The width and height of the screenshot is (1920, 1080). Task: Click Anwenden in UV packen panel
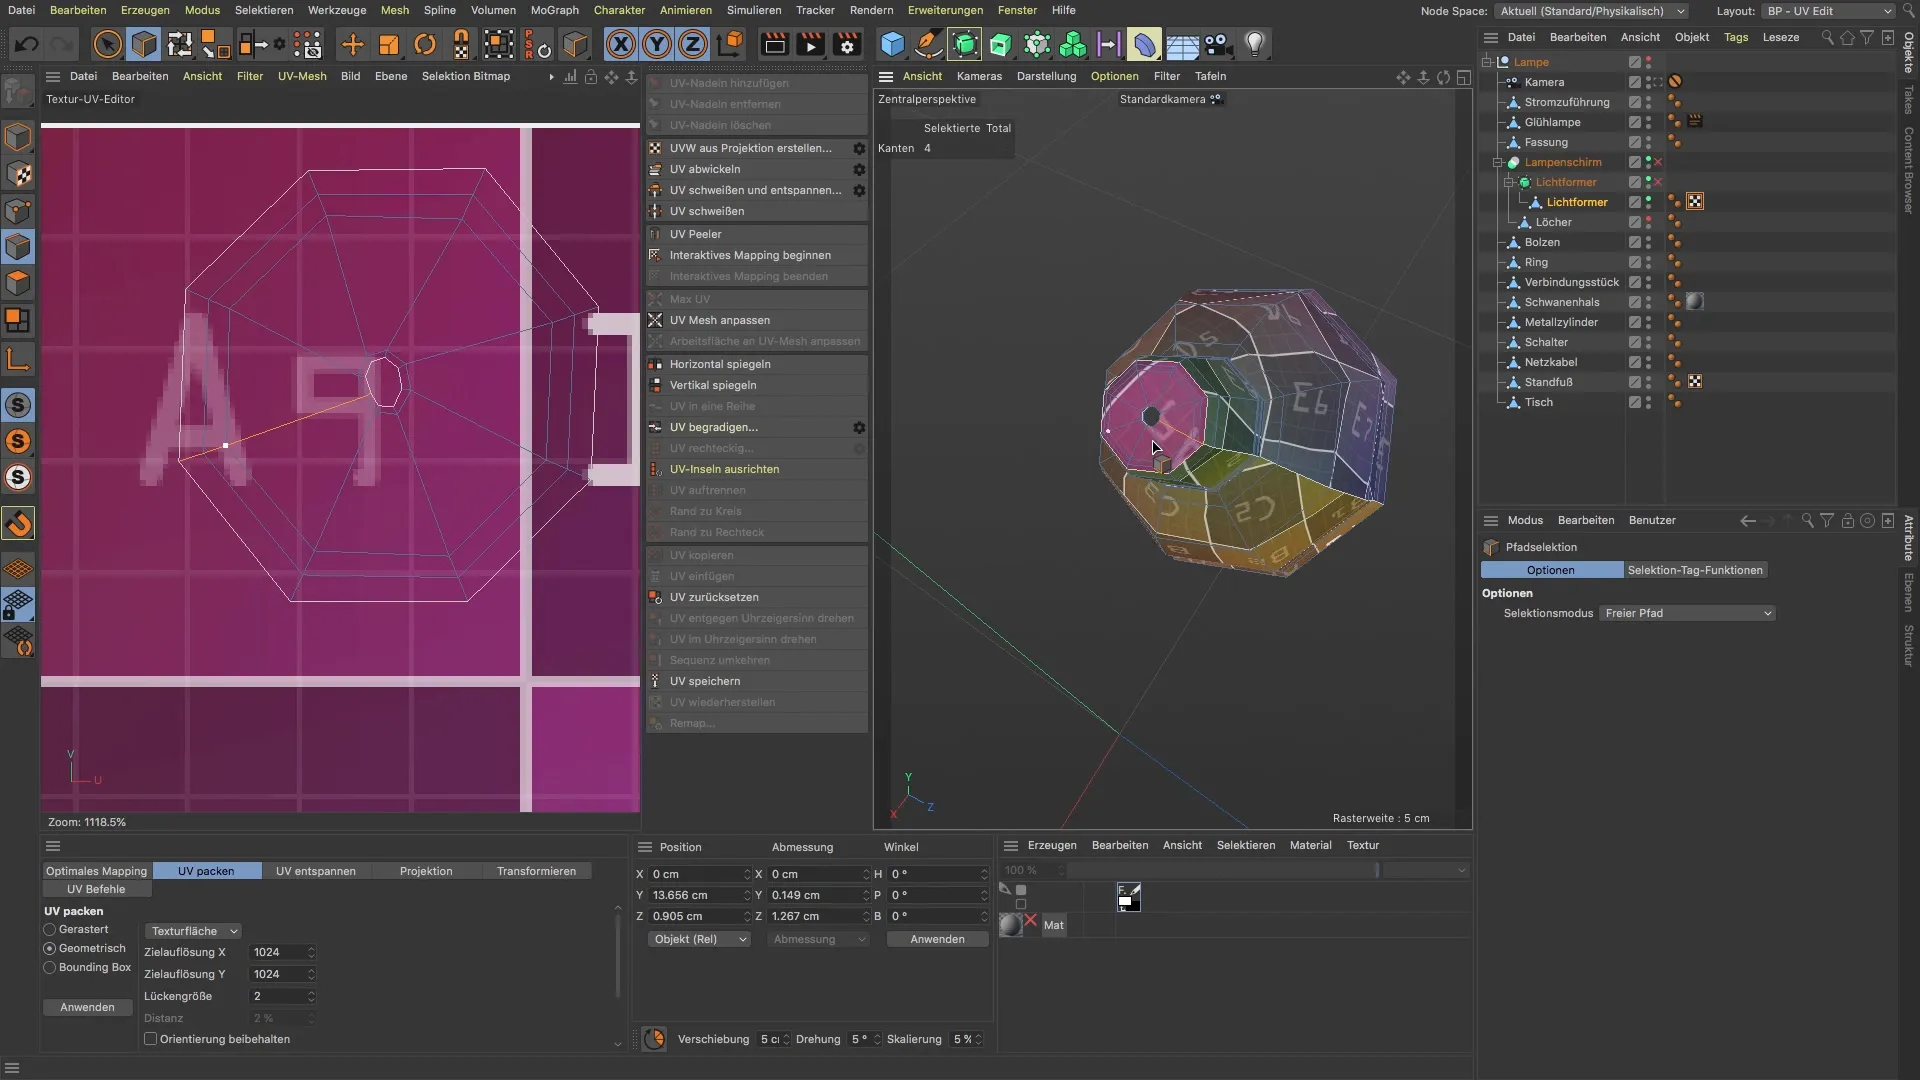[87, 1007]
